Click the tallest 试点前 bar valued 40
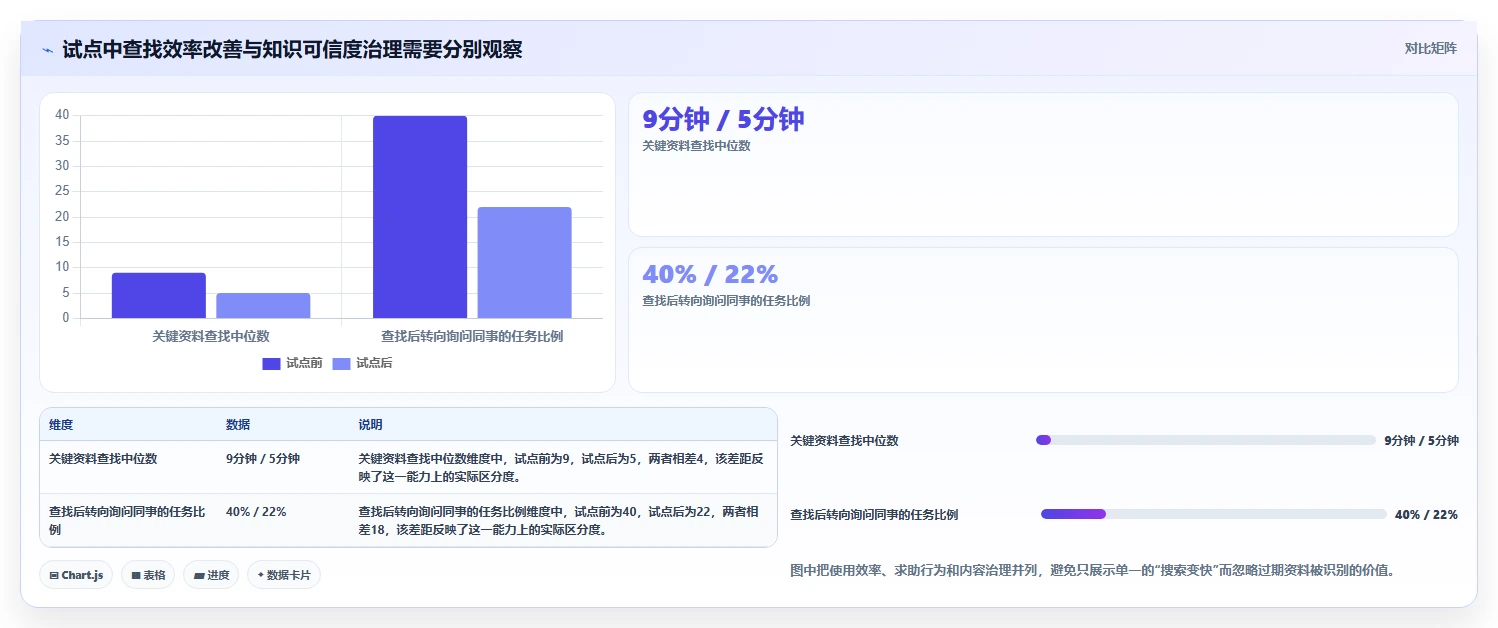This screenshot has width=1498, height=628. coord(420,217)
